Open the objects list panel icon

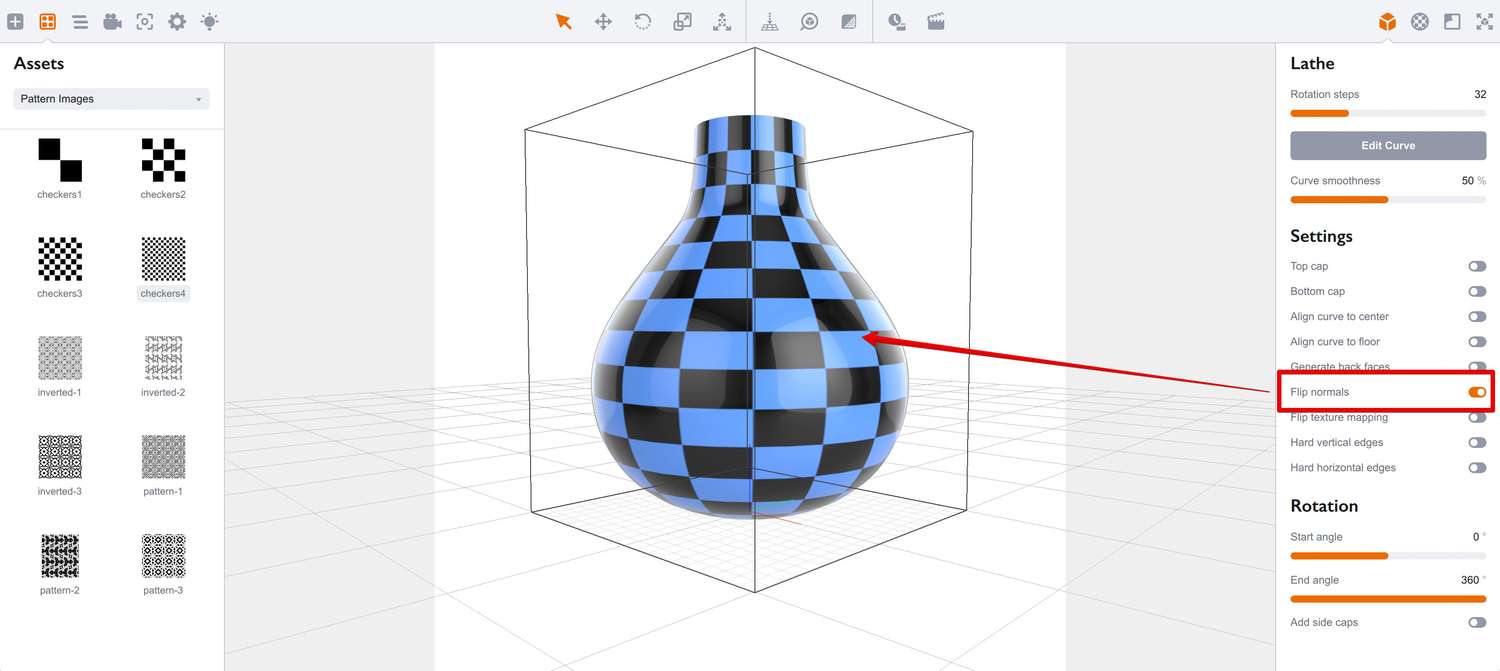point(80,21)
